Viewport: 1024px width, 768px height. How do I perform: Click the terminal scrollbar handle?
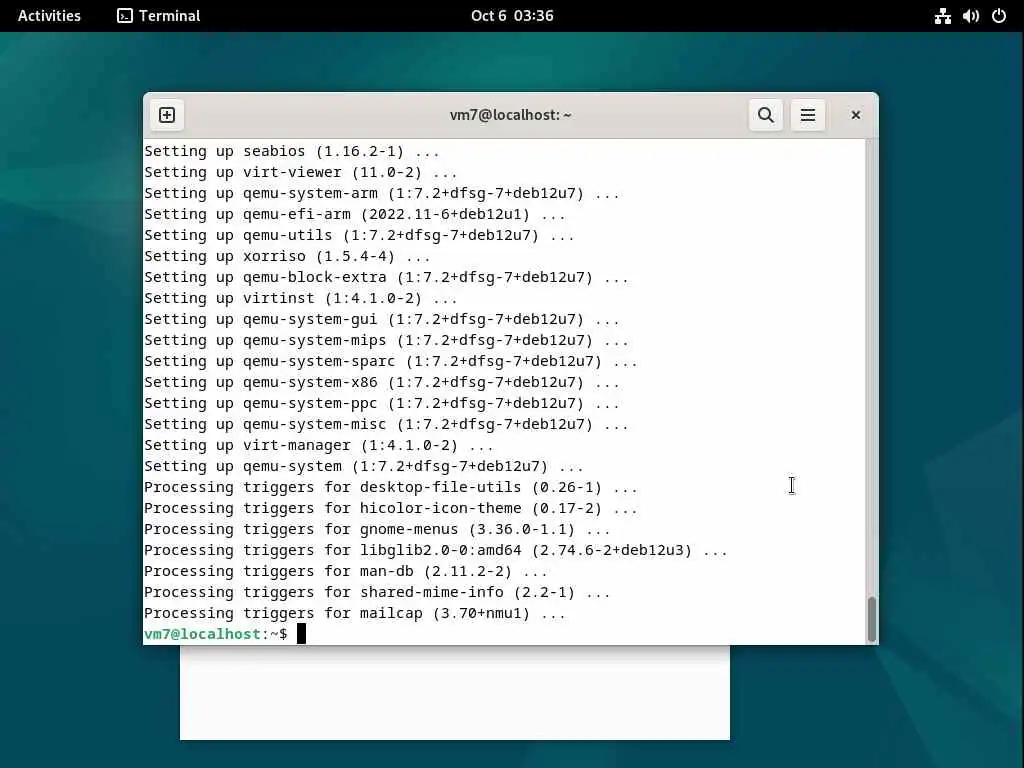[x=871, y=618]
